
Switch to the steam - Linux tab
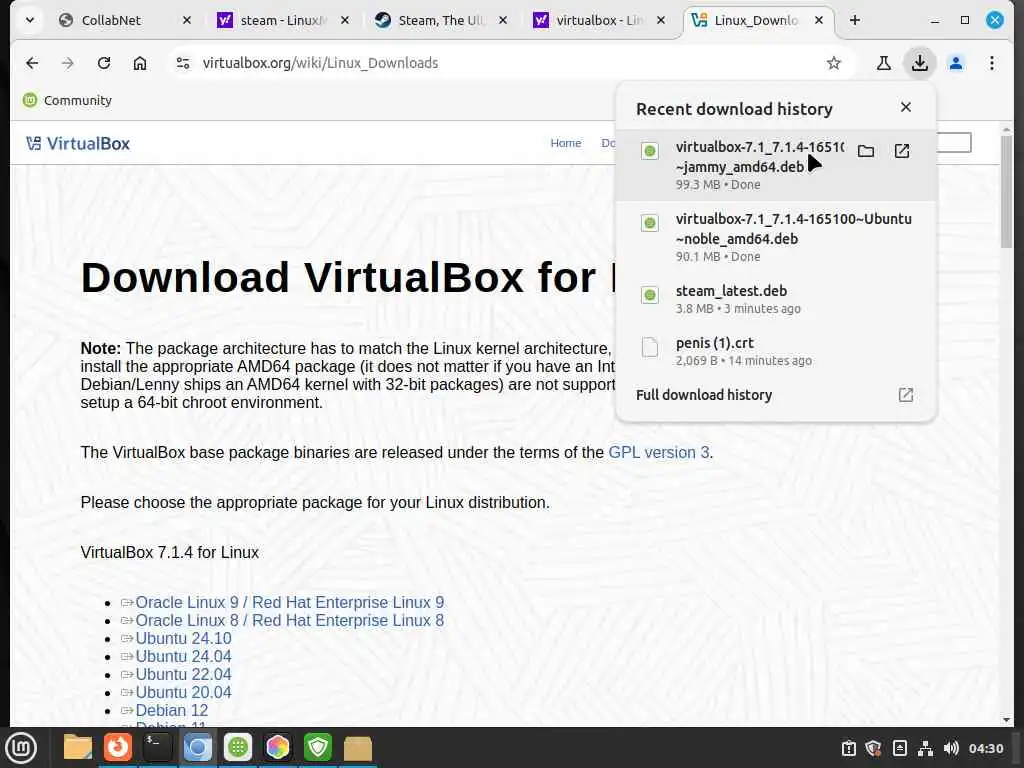click(x=282, y=20)
